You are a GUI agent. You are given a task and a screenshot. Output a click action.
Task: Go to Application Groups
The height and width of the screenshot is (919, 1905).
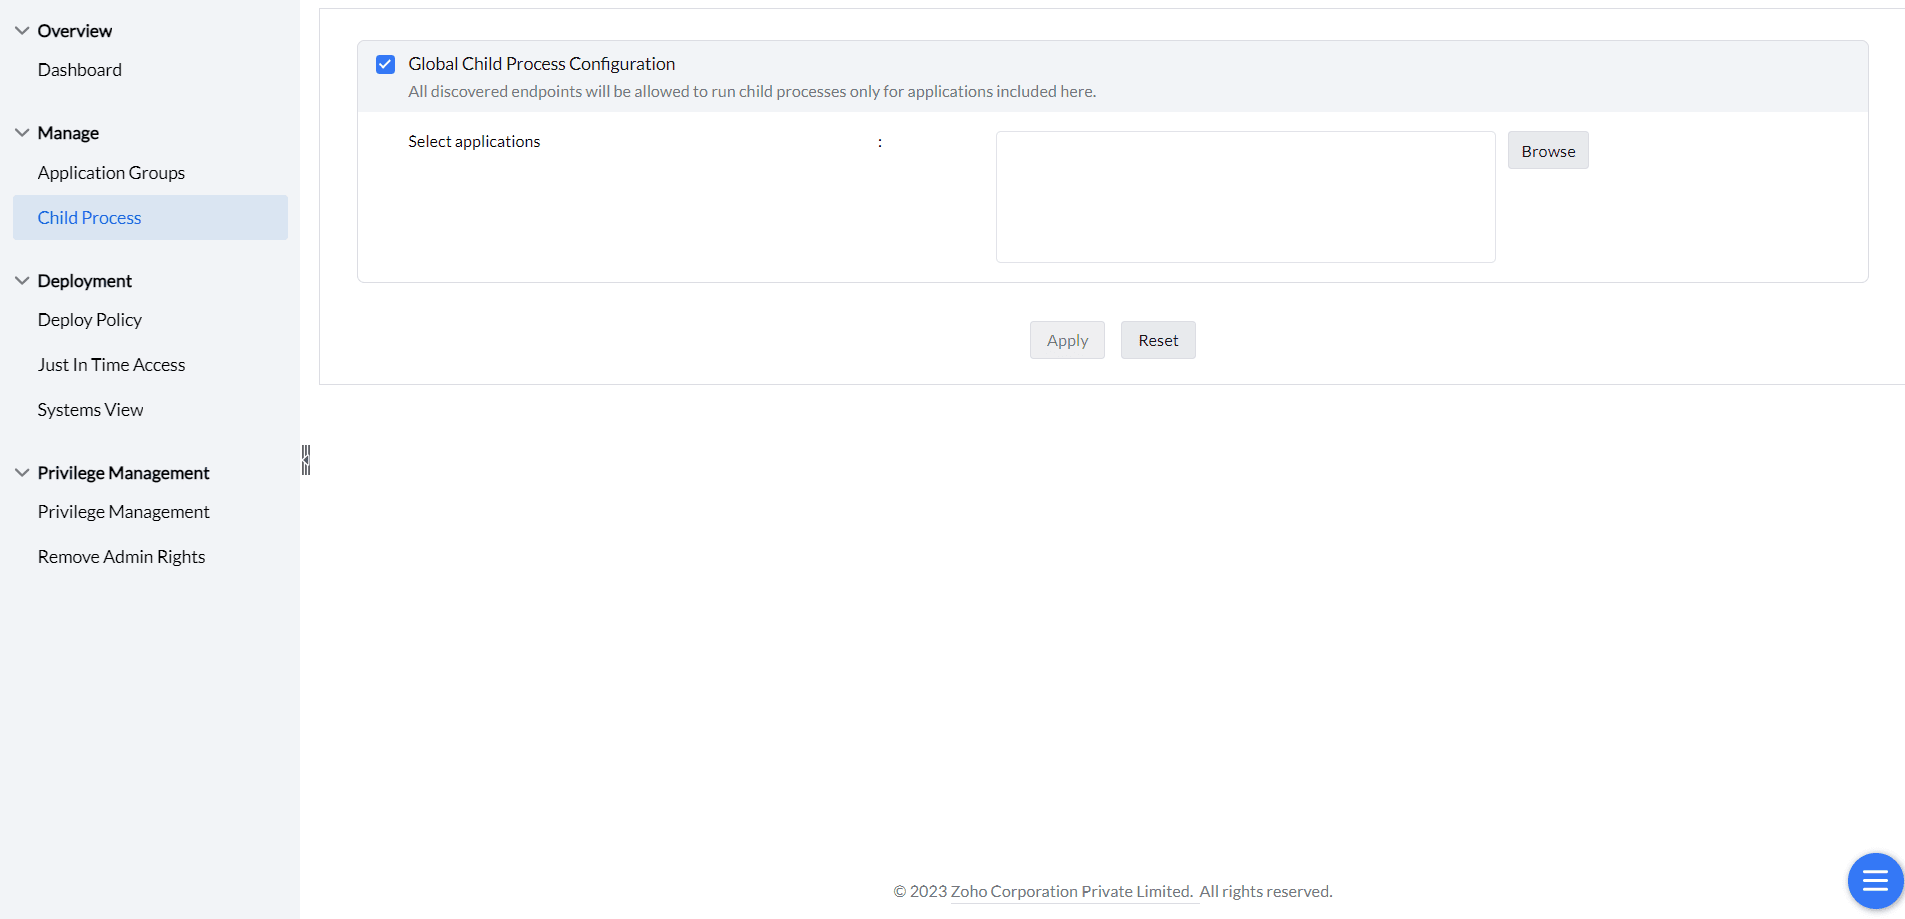pos(111,173)
